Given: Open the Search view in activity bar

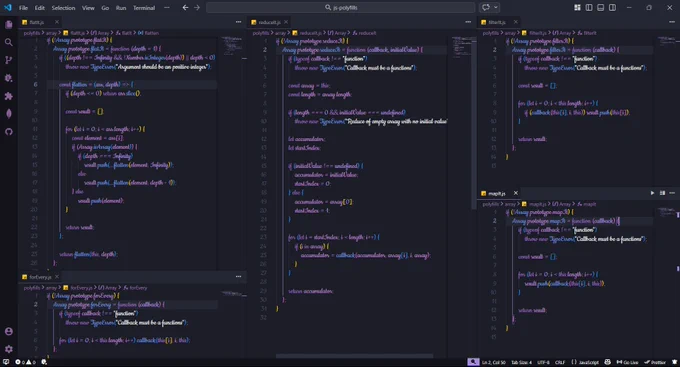Looking at the screenshot, I should pyautogui.click(x=9, y=42).
